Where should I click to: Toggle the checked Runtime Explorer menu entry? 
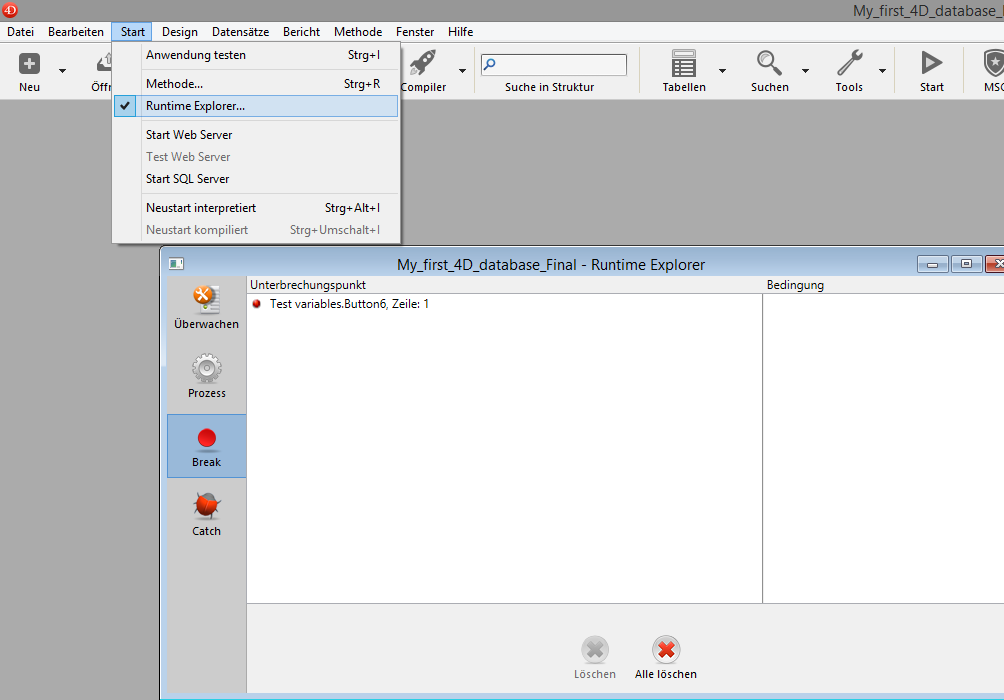[195, 106]
